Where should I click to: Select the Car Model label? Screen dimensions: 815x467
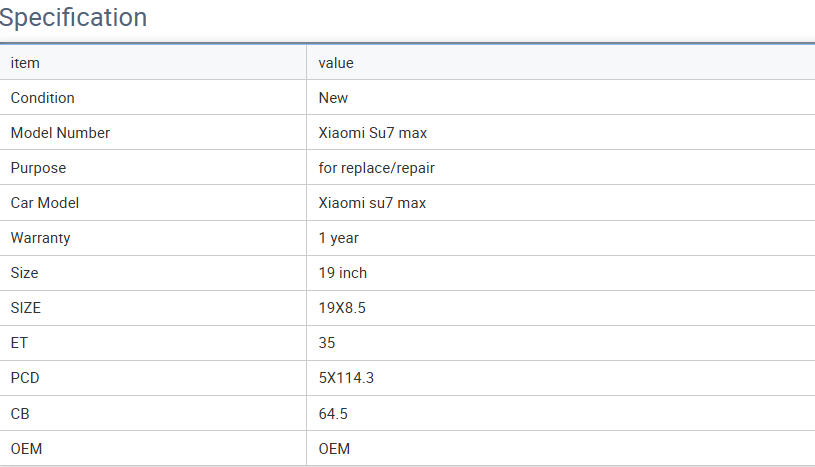tap(44, 203)
